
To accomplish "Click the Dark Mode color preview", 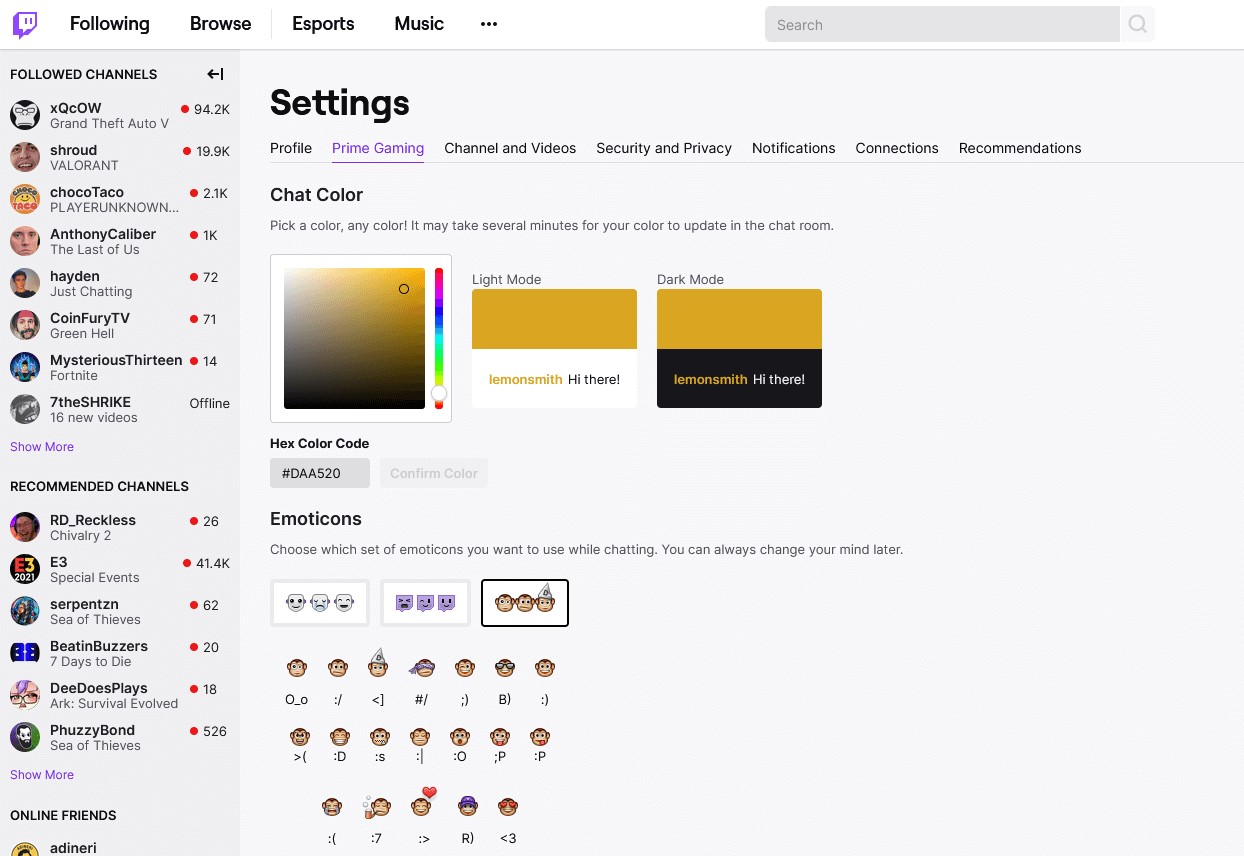I will tap(739, 348).
